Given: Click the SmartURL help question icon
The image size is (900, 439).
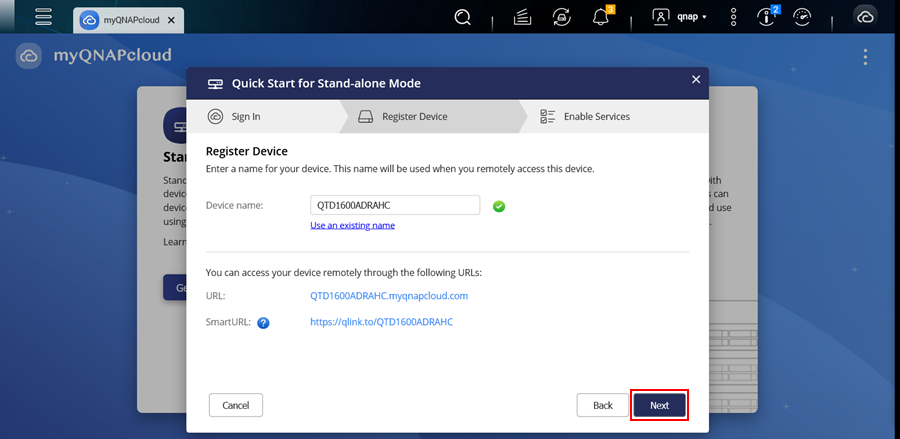Looking at the screenshot, I should pos(263,323).
